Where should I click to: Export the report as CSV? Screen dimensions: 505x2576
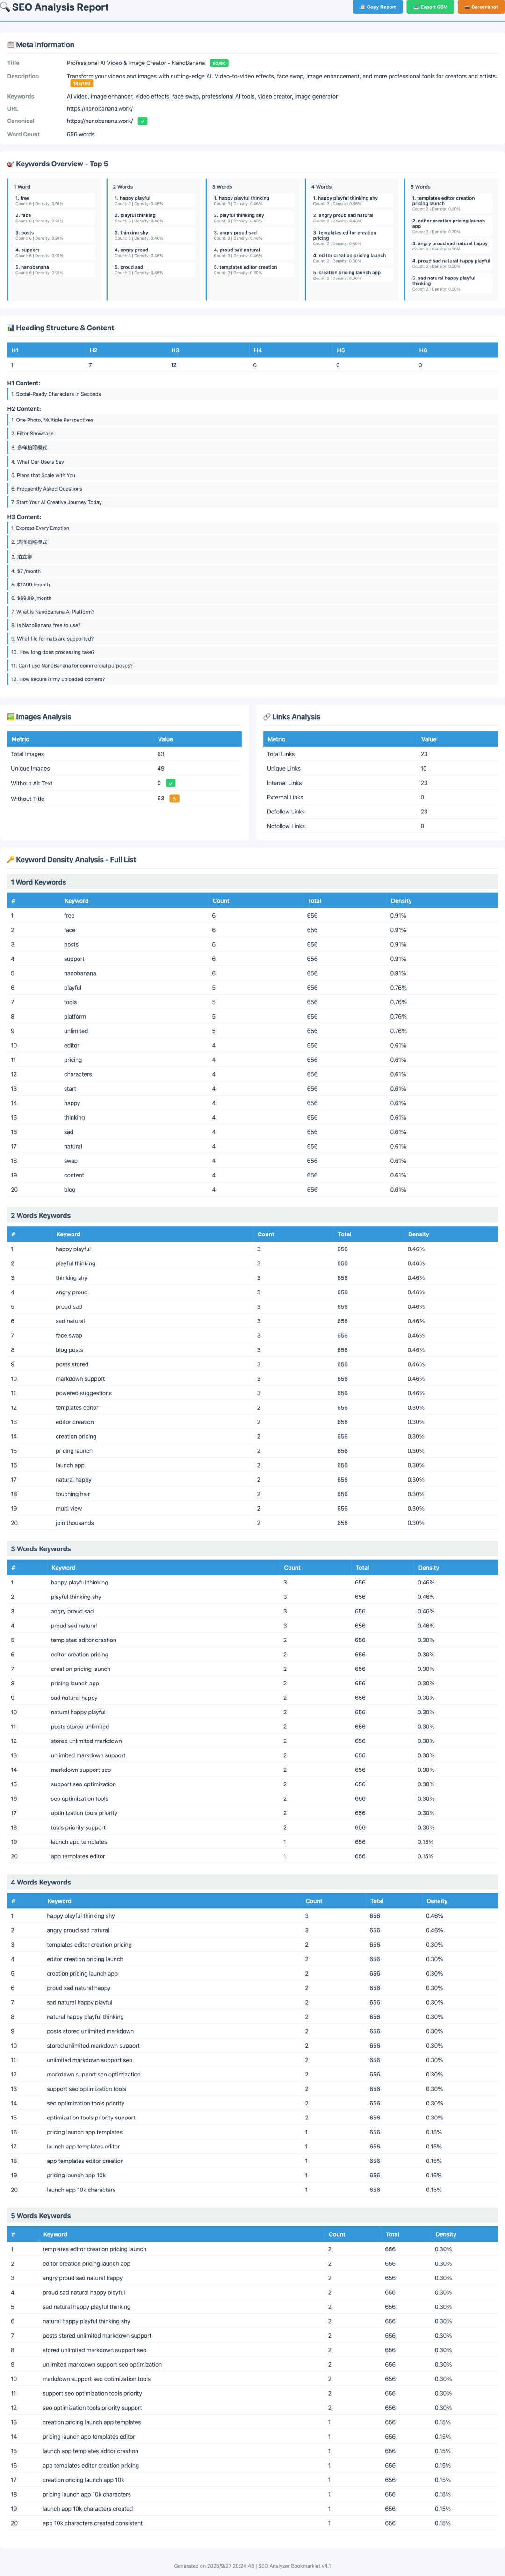430,7
